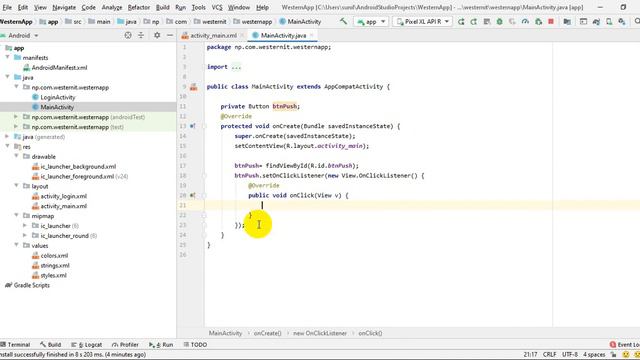Start debugging with the green bug icon

[499, 22]
